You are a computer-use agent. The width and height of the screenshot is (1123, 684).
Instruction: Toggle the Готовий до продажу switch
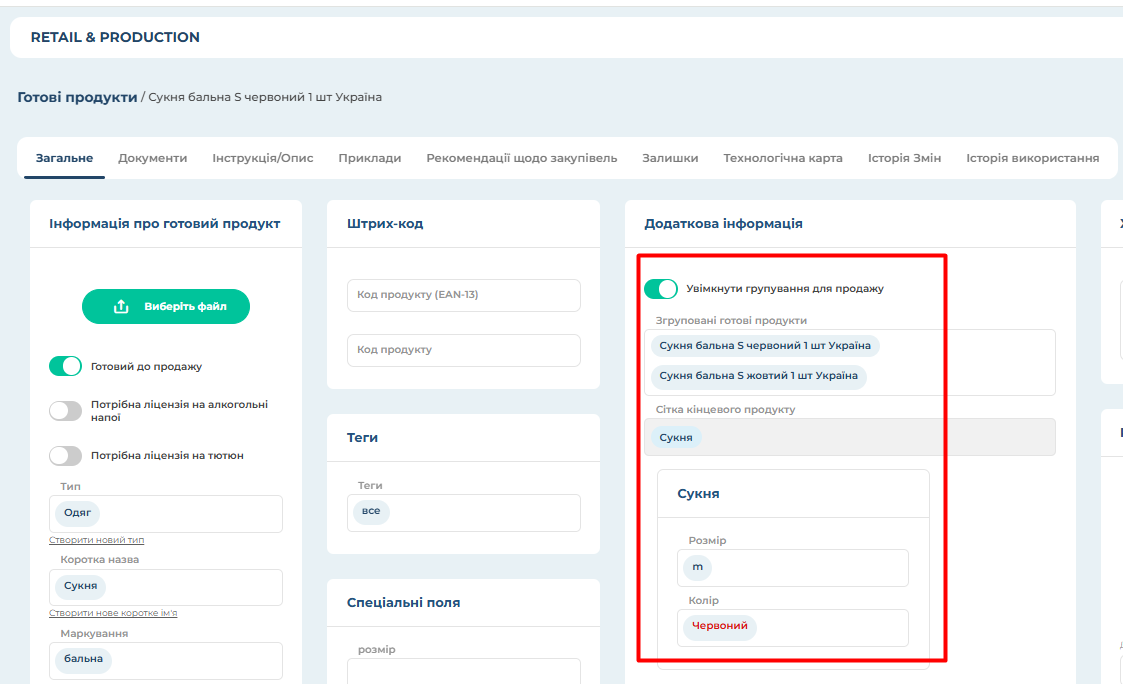coord(65,366)
